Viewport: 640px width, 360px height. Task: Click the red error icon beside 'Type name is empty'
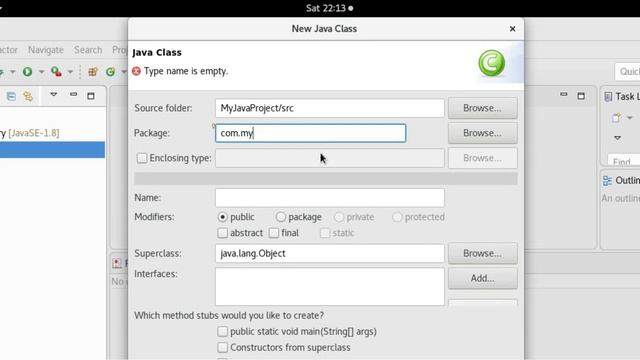136,71
